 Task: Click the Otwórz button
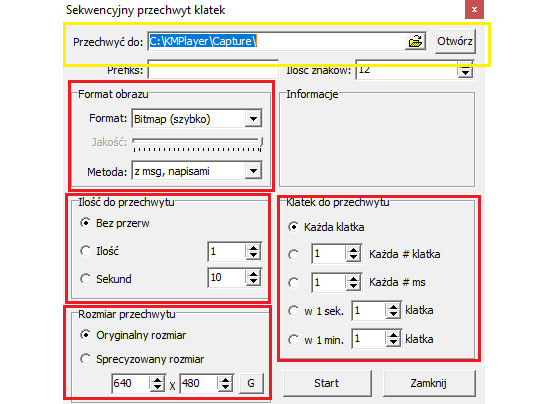455,41
